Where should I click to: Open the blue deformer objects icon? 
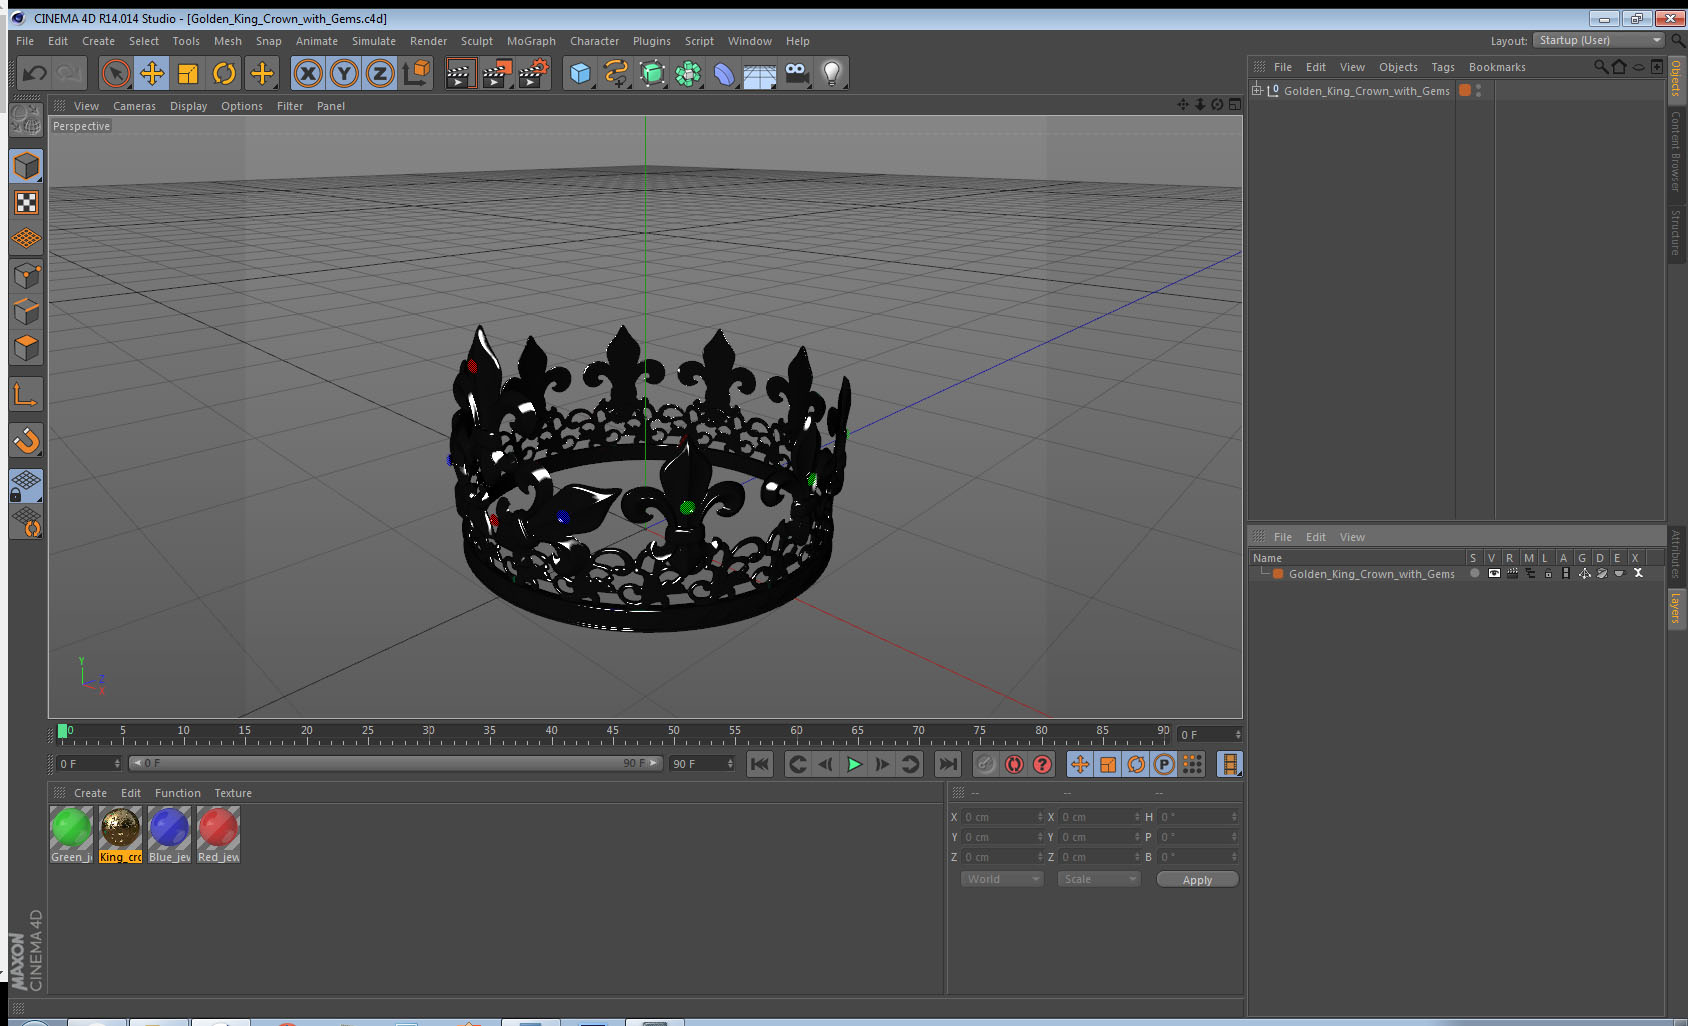724,73
